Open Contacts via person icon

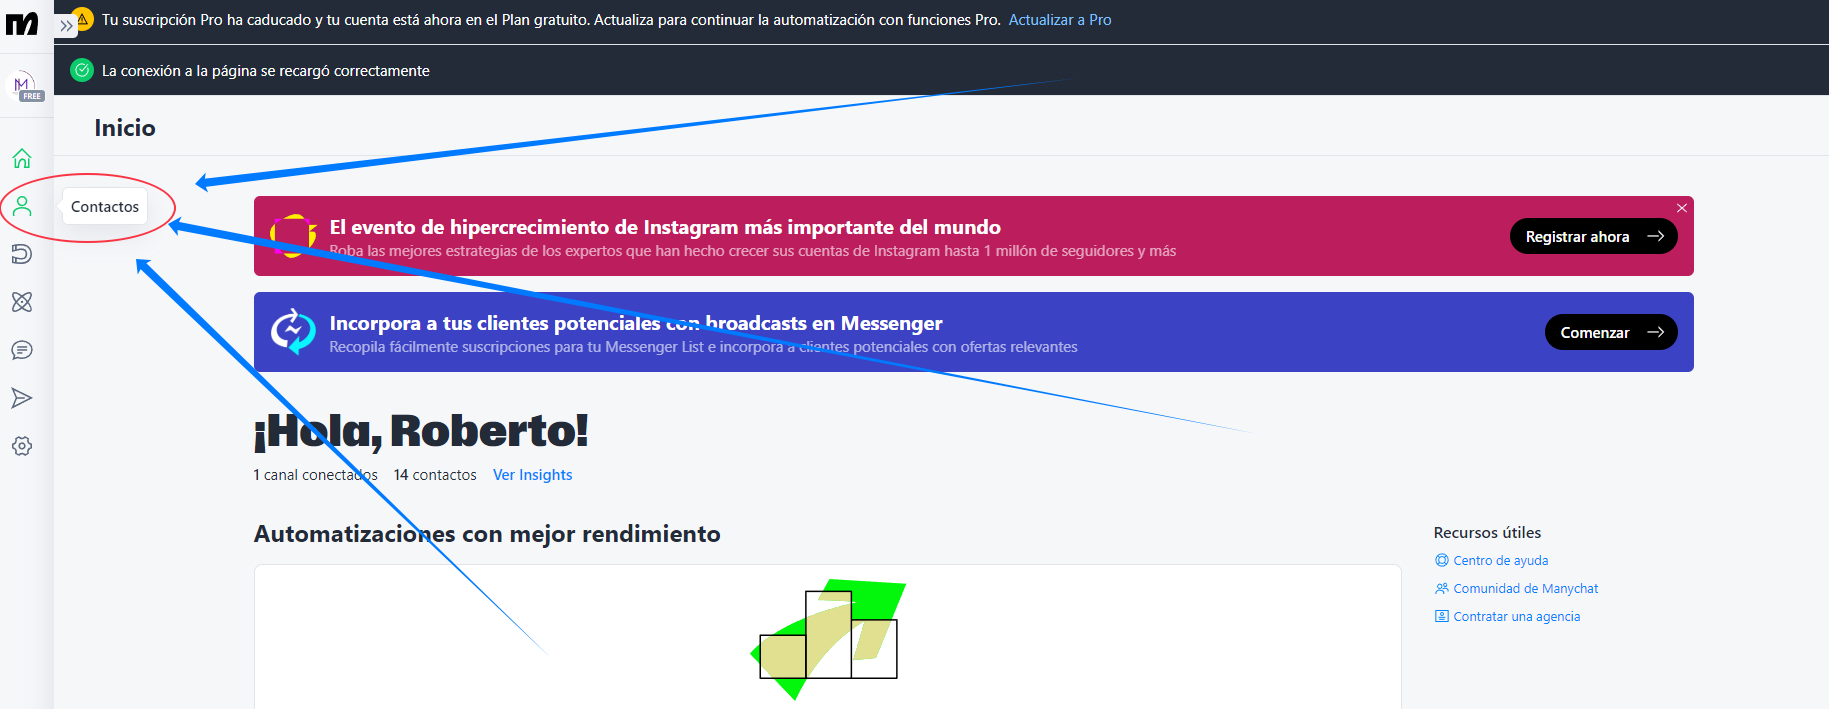22,206
